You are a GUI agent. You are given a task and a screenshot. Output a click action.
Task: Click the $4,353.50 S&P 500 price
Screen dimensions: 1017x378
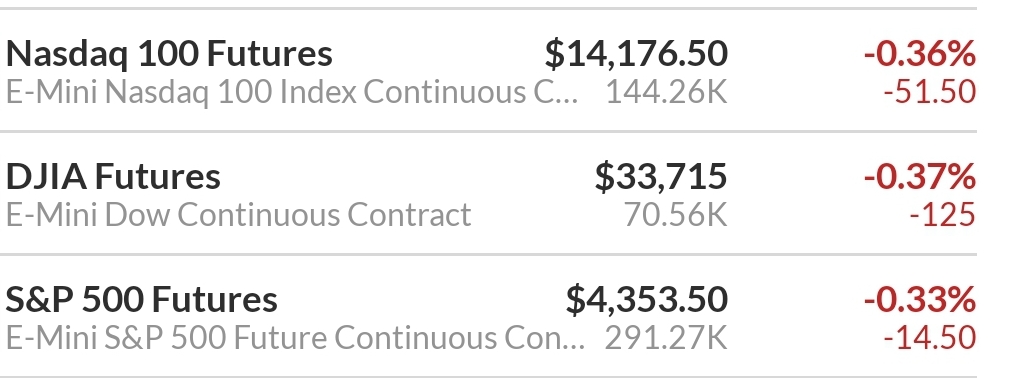coord(647,299)
